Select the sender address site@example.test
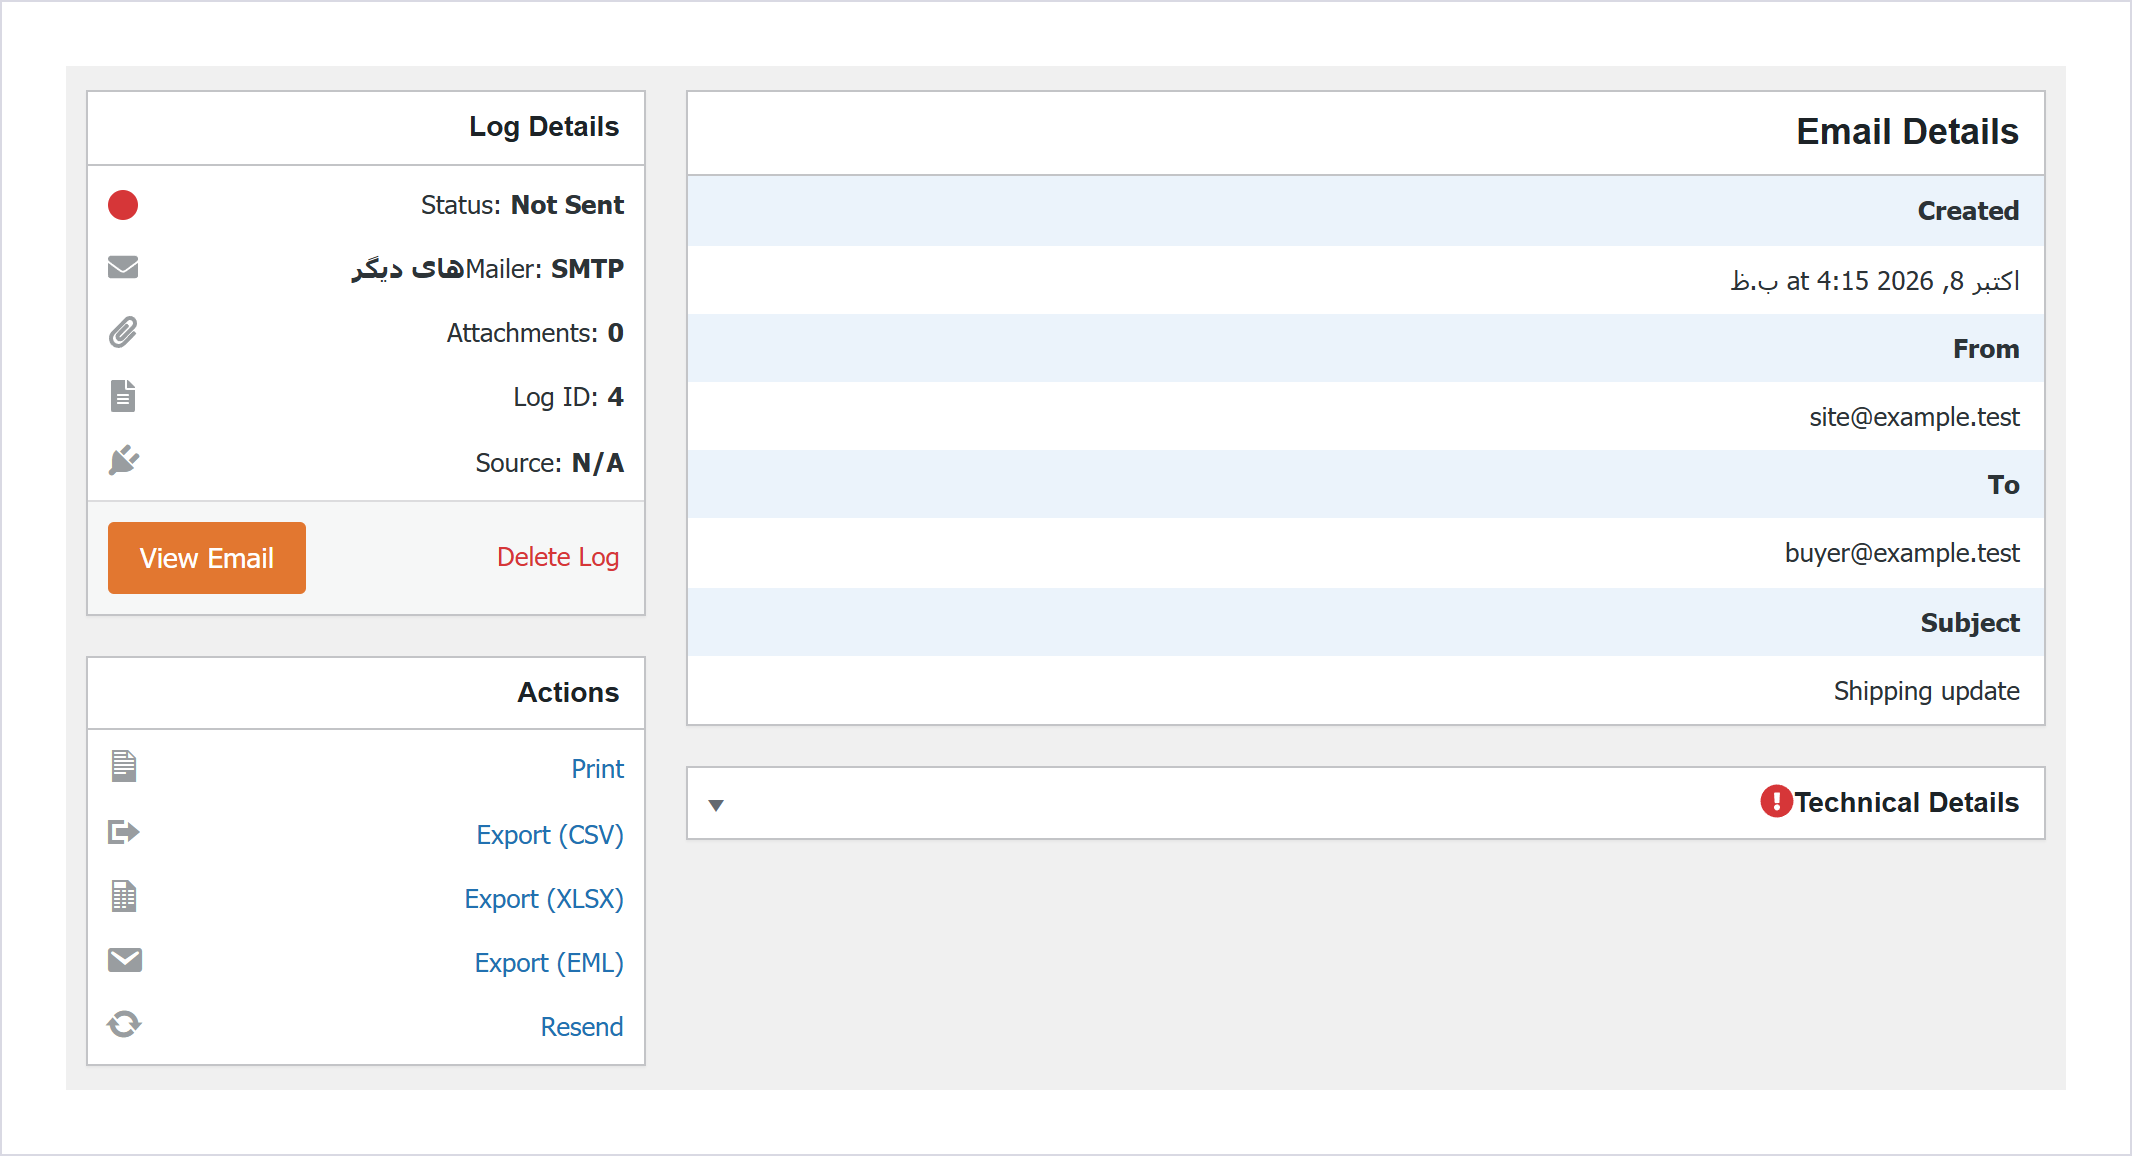Viewport: 2132px width, 1156px height. pos(1914,417)
